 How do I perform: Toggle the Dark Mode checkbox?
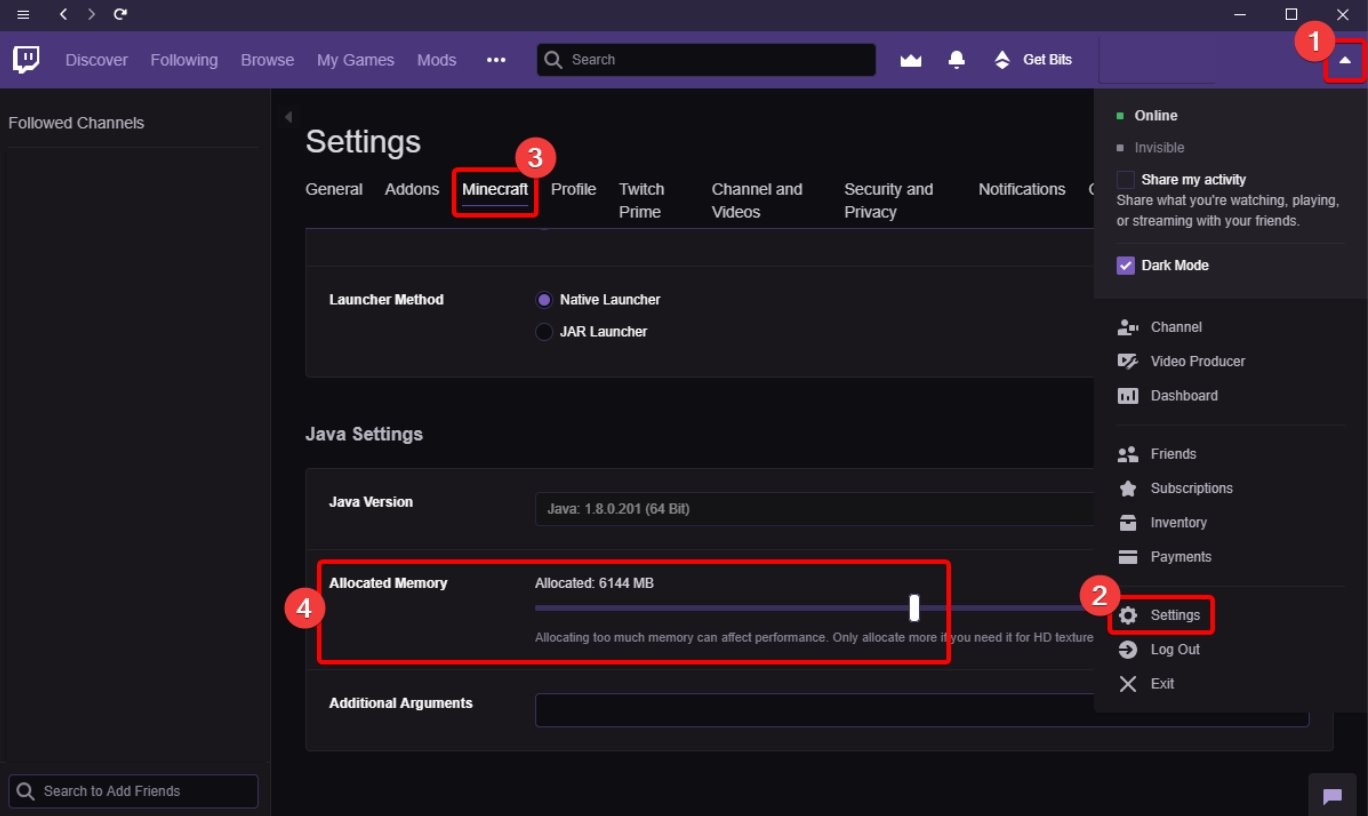(1125, 266)
